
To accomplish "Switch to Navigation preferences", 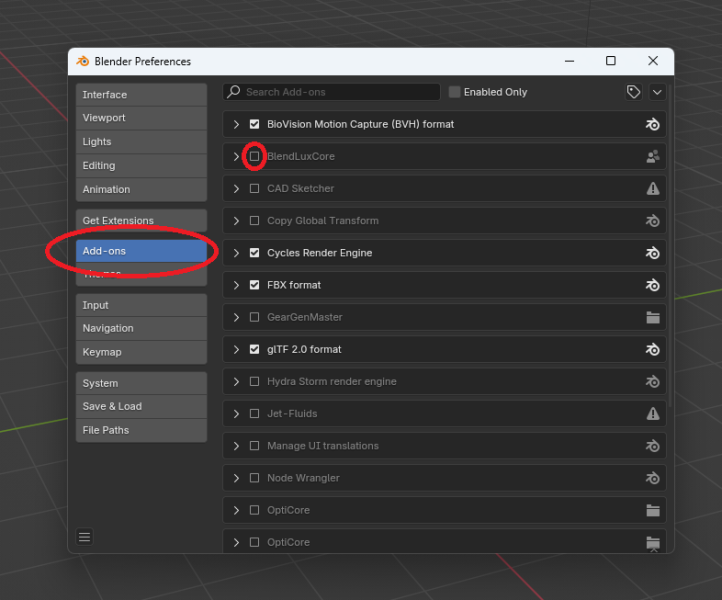I will 141,328.
